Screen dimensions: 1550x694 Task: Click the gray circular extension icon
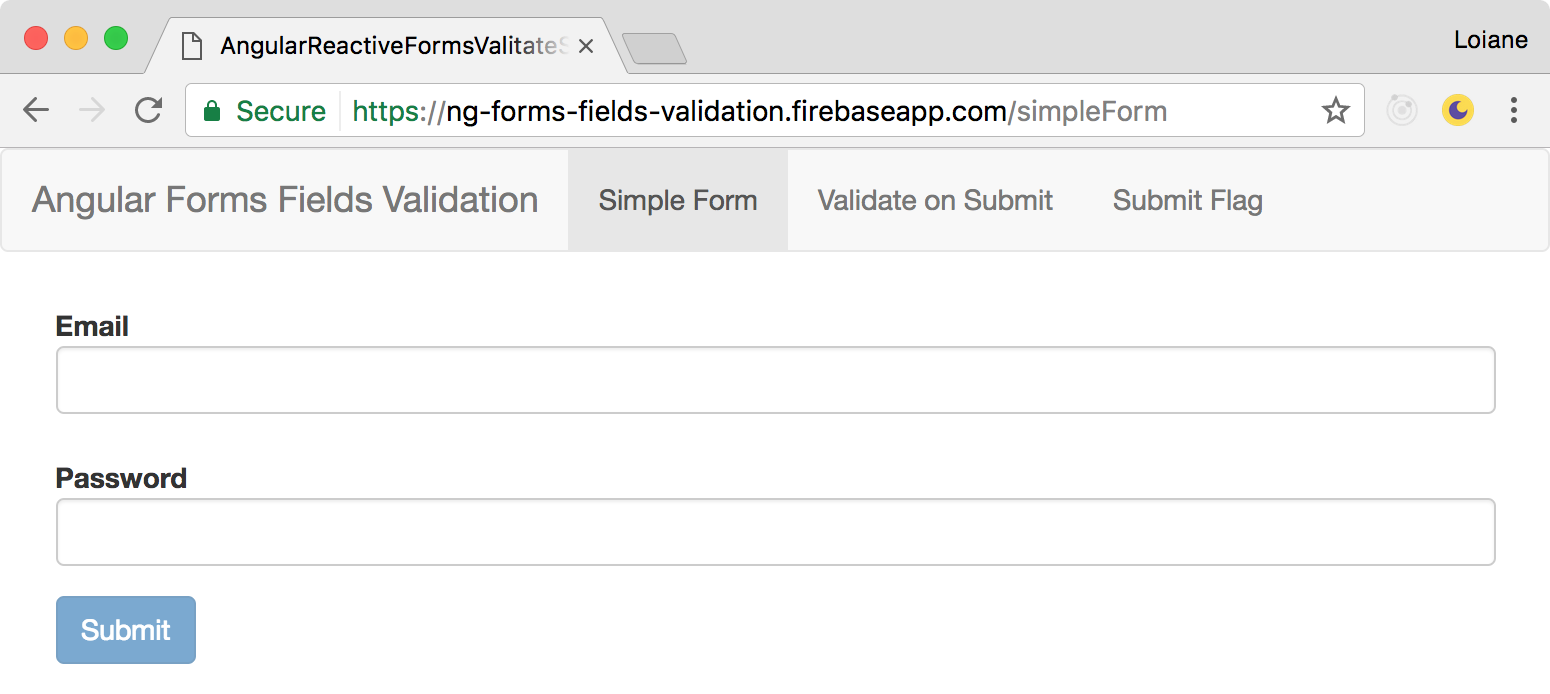click(x=1402, y=110)
